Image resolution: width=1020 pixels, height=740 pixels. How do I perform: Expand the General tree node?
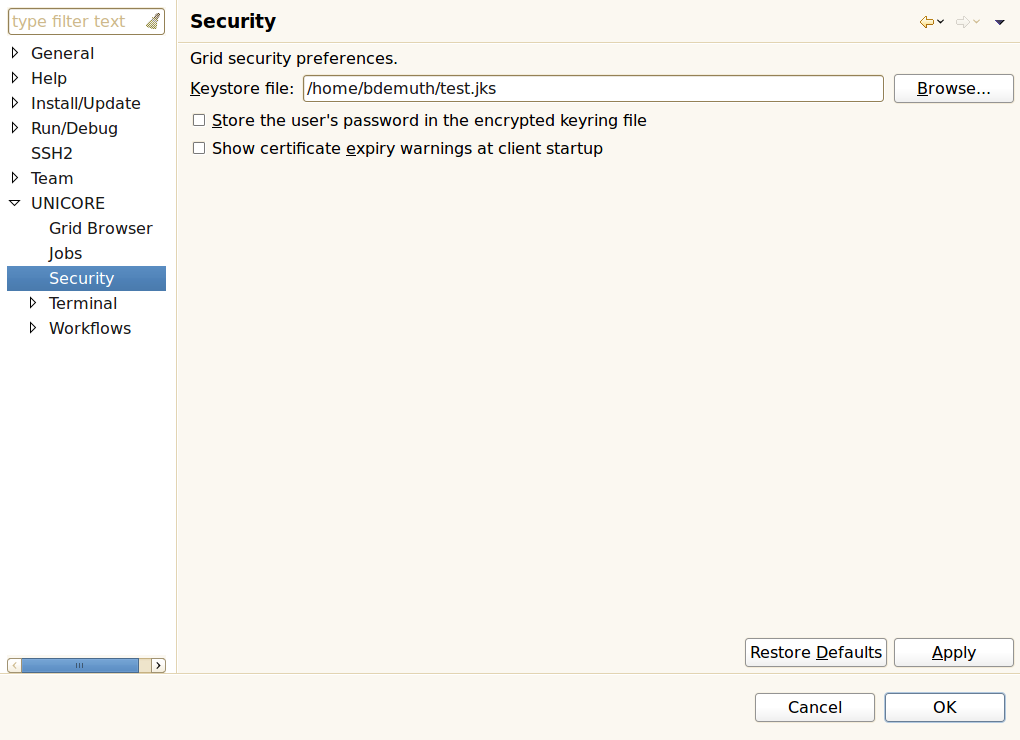[x=15, y=53]
